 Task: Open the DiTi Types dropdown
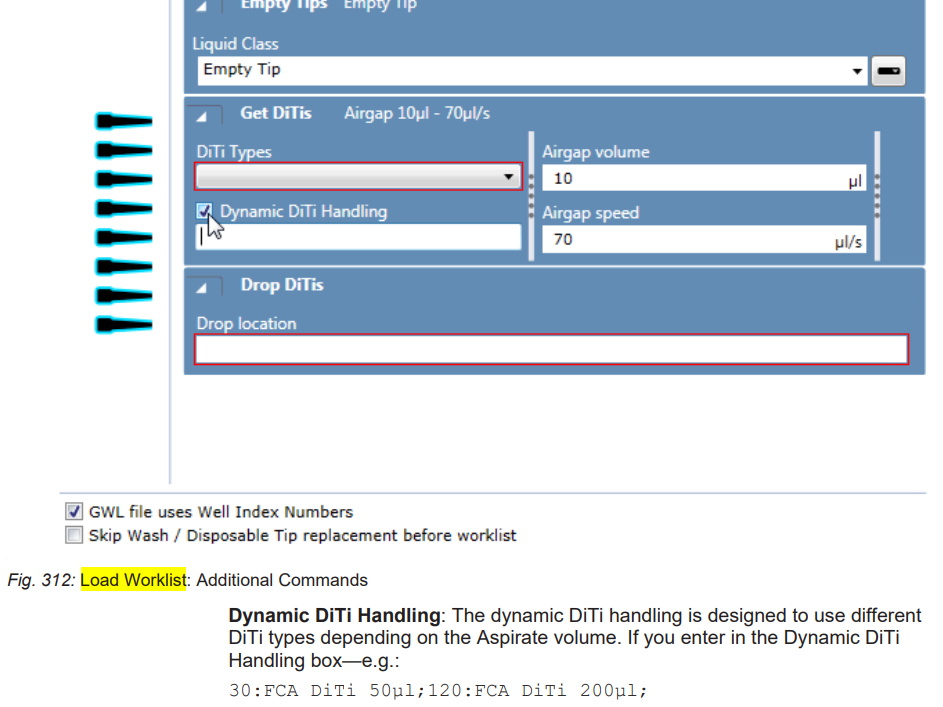tap(358, 177)
